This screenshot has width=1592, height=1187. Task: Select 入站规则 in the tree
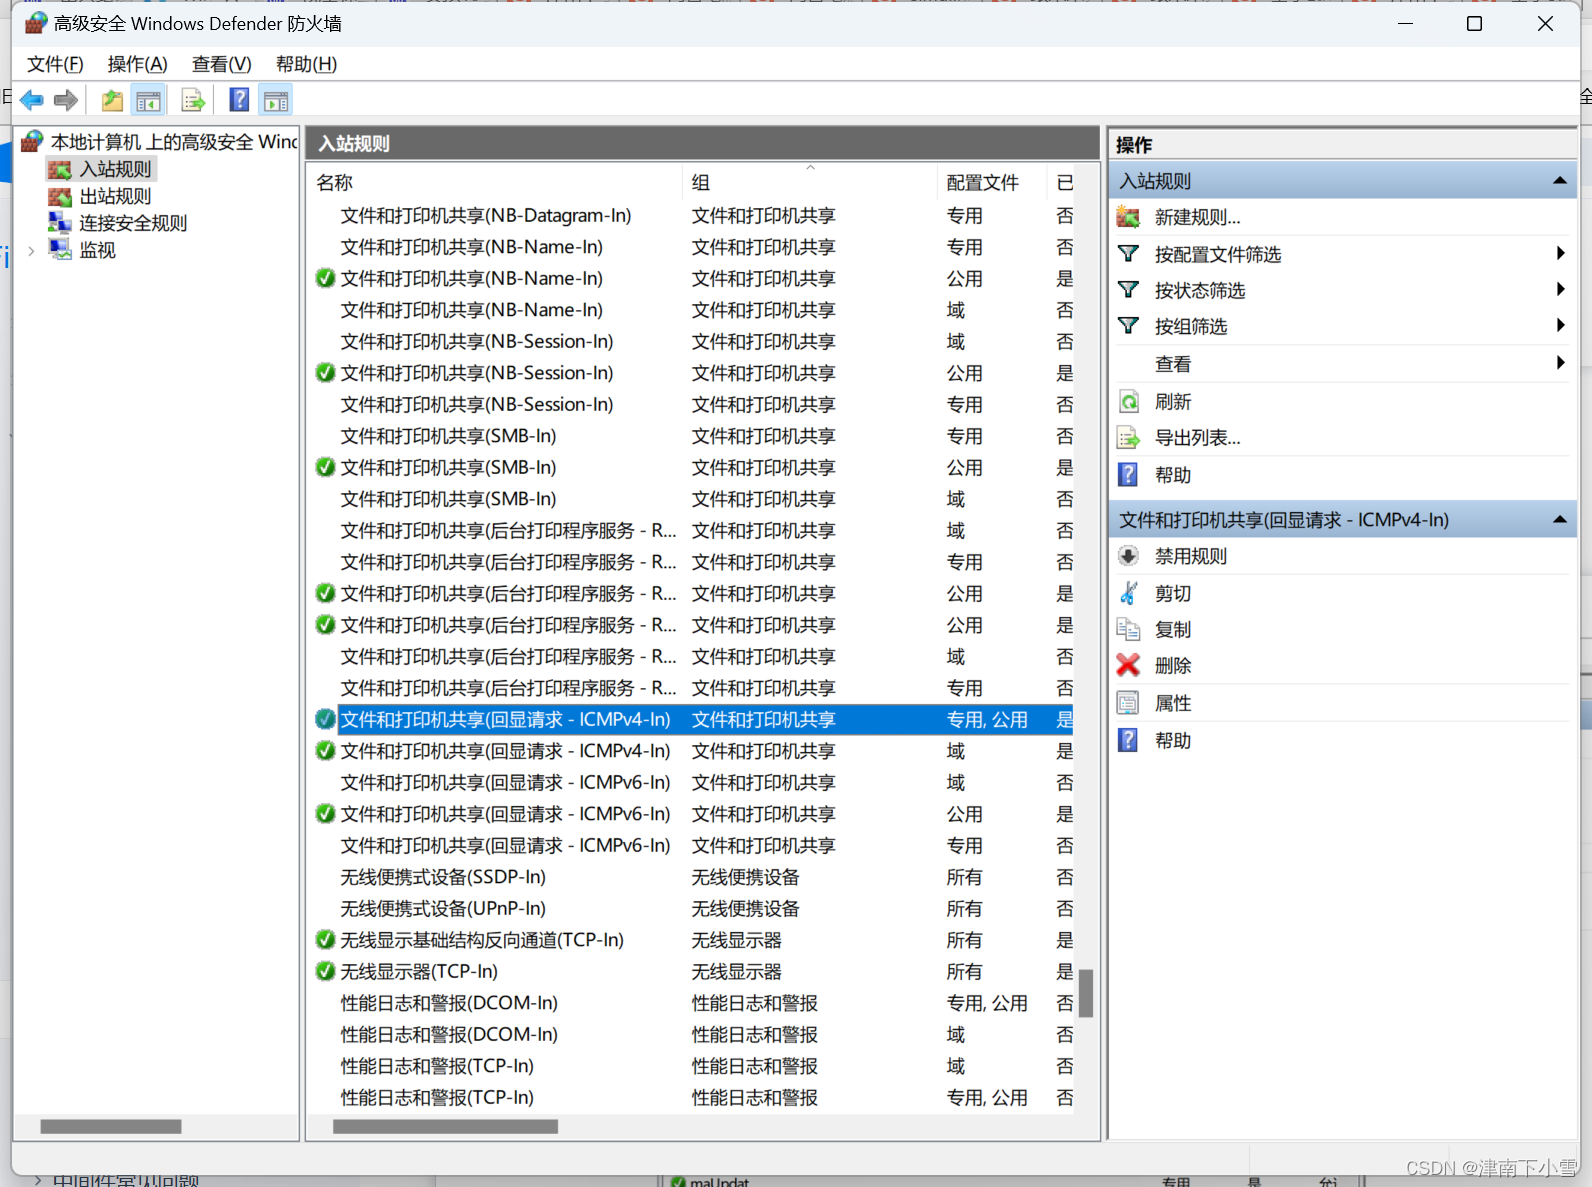click(115, 169)
